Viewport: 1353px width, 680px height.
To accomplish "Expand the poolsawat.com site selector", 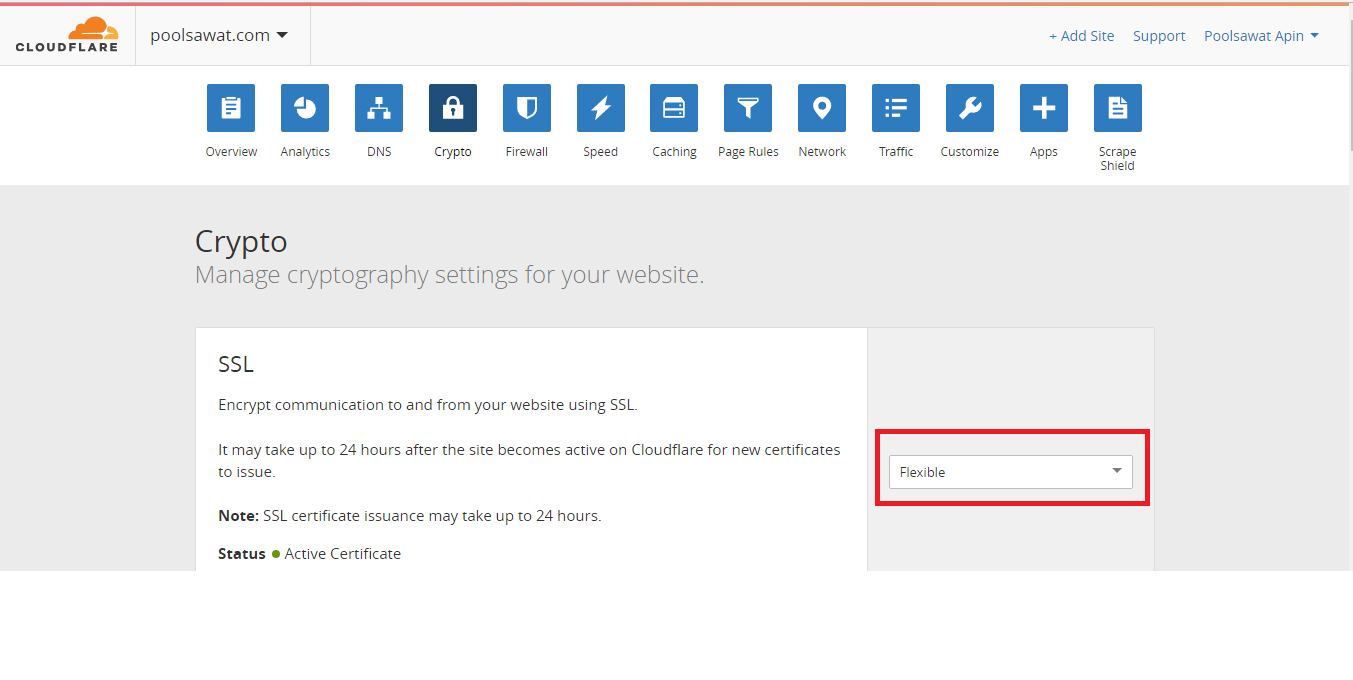I will tap(219, 35).
